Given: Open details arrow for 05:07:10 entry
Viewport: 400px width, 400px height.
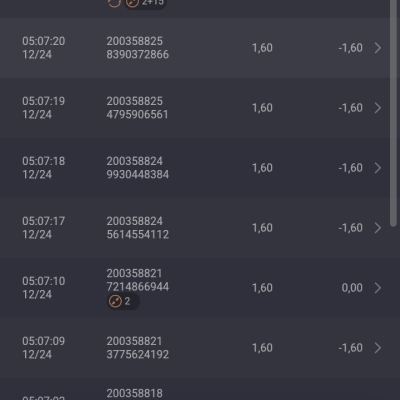Looking at the screenshot, I should 378,288.
